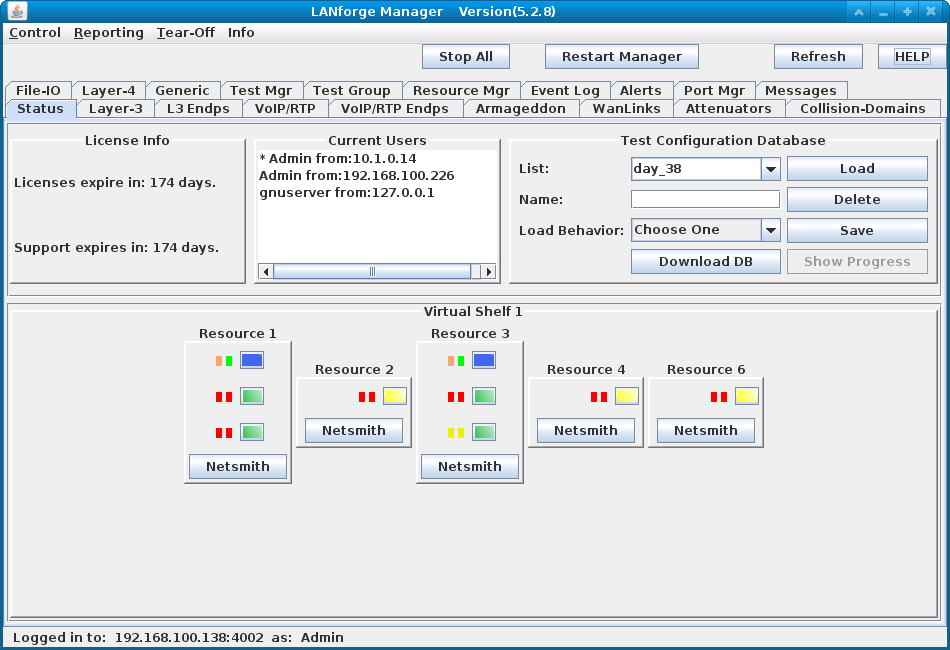Screen dimensions: 950x650
Task: Click Resource 1 blue status icon
Action: tap(251, 360)
